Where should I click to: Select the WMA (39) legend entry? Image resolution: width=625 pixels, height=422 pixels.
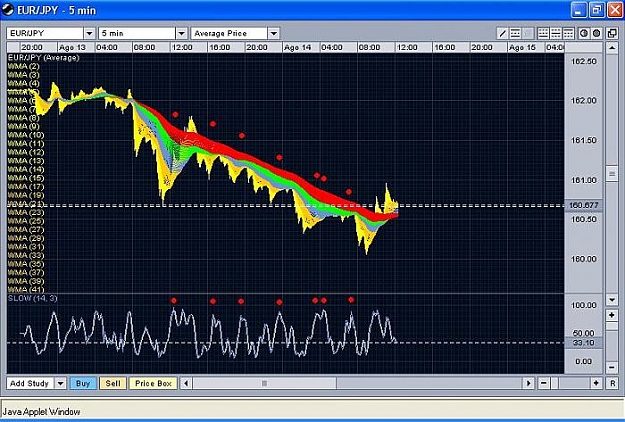pyautogui.click(x=26, y=281)
